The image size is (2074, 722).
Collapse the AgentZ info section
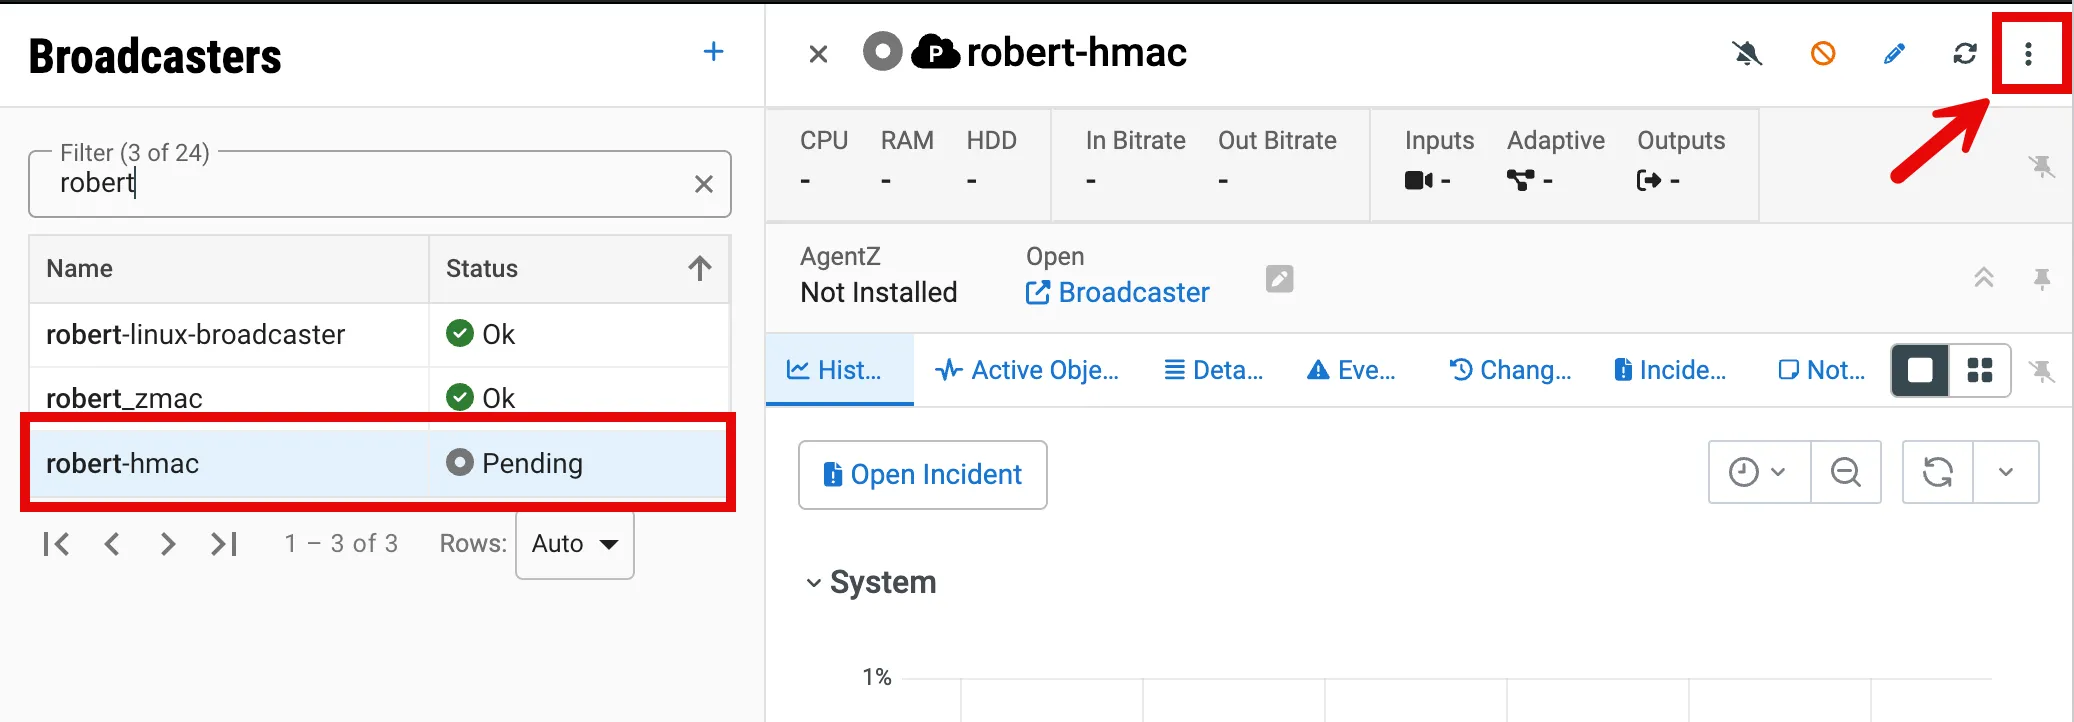pos(1984,278)
